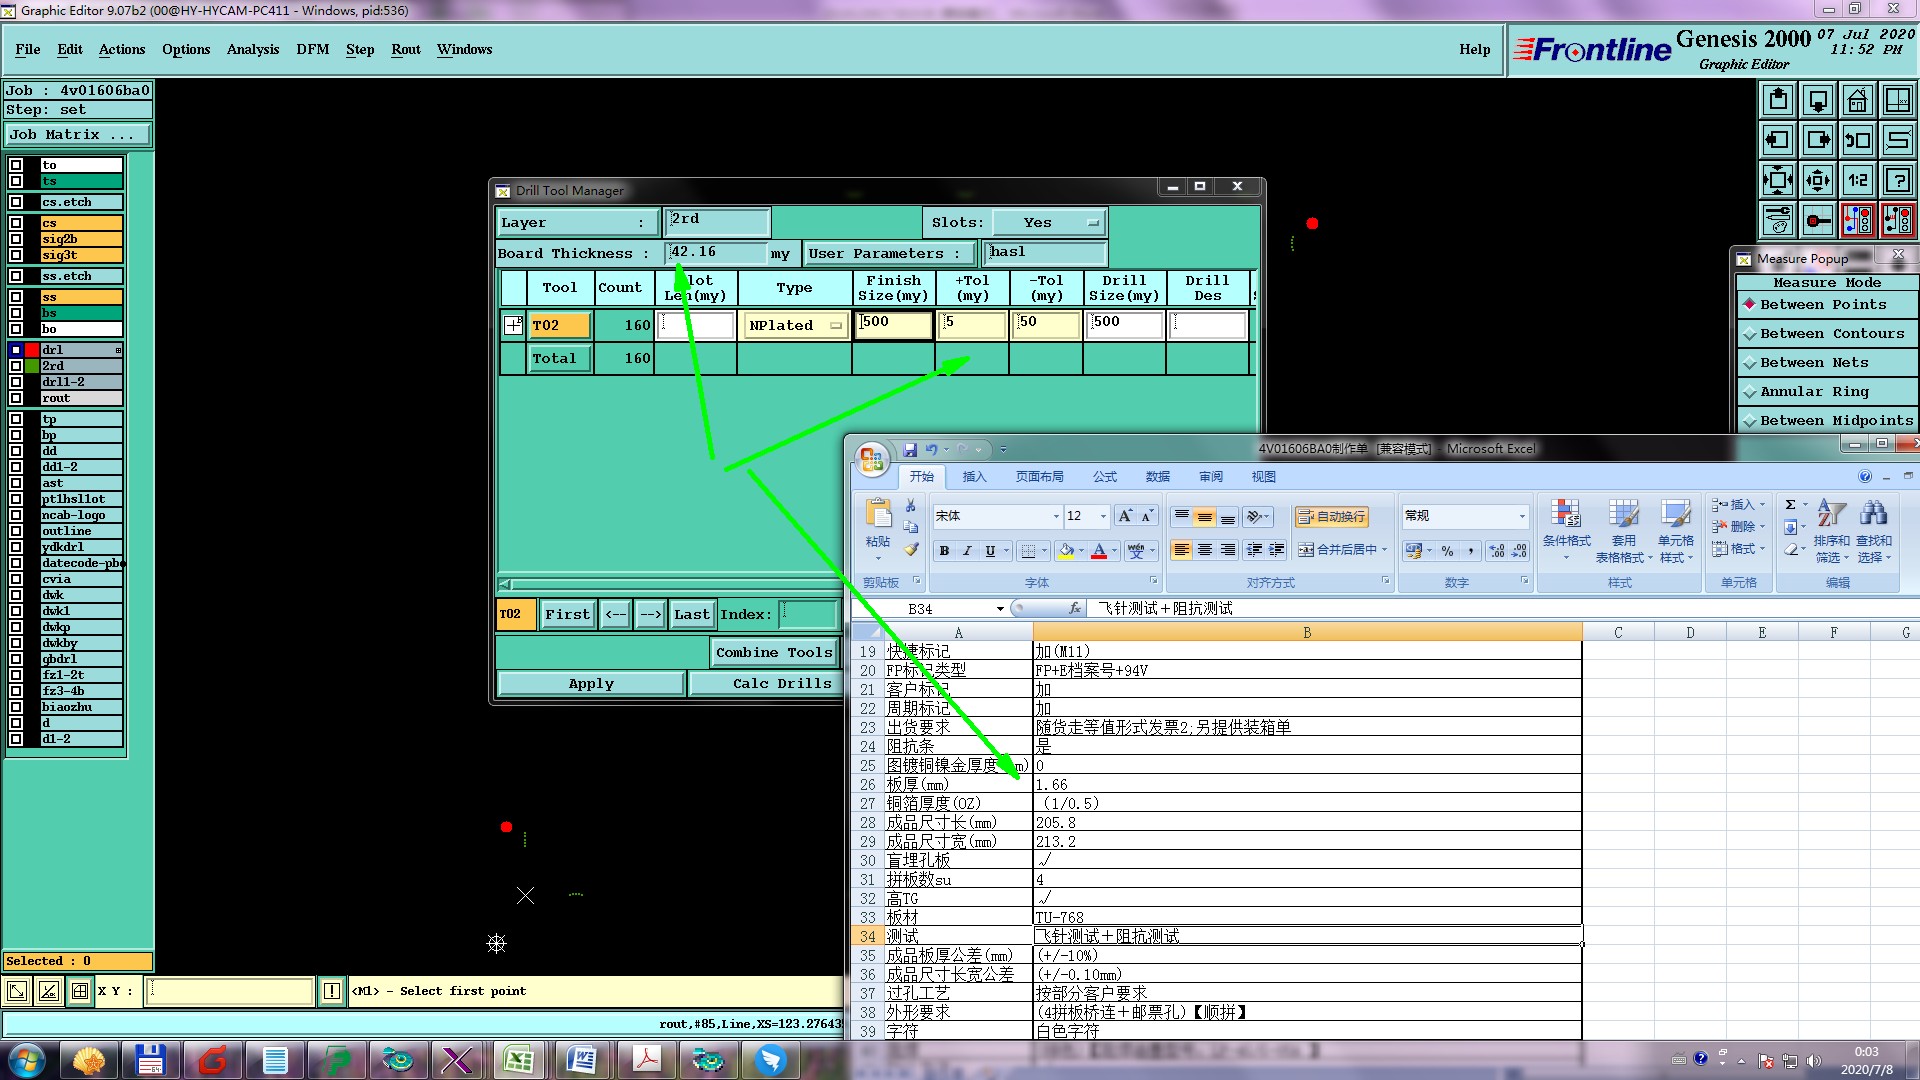
Task: Open the wrench and palette tools icon
Action: pyautogui.click(x=1778, y=220)
